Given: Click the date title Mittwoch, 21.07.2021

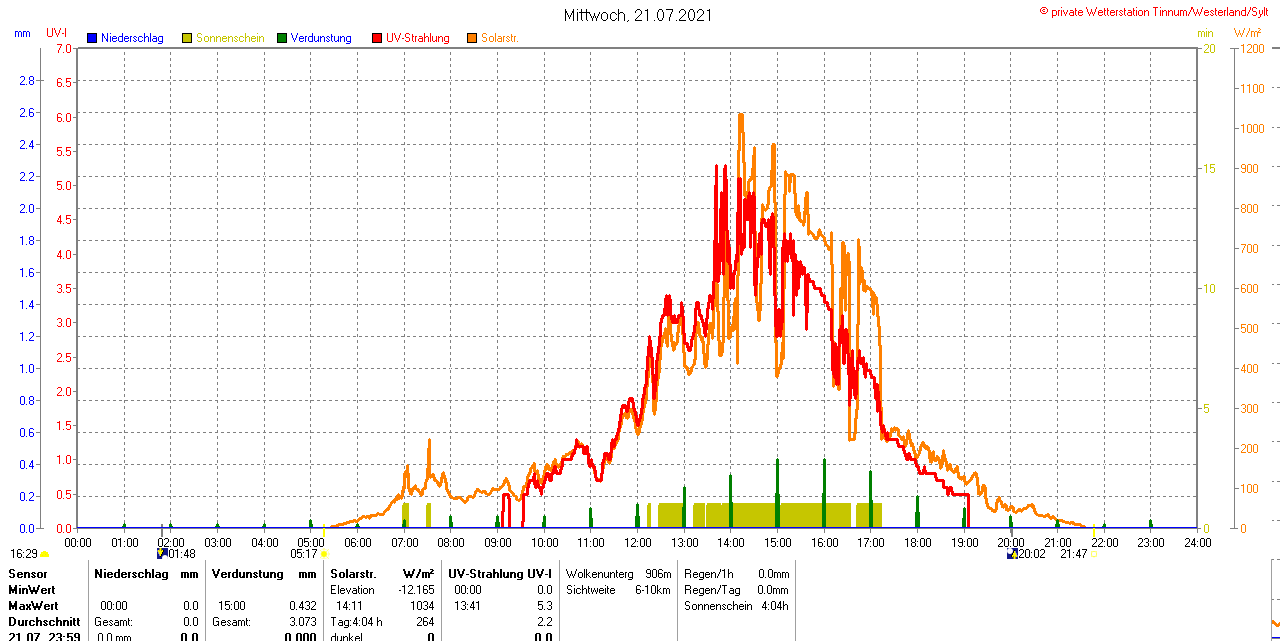Looking at the screenshot, I should pyautogui.click(x=639, y=15).
